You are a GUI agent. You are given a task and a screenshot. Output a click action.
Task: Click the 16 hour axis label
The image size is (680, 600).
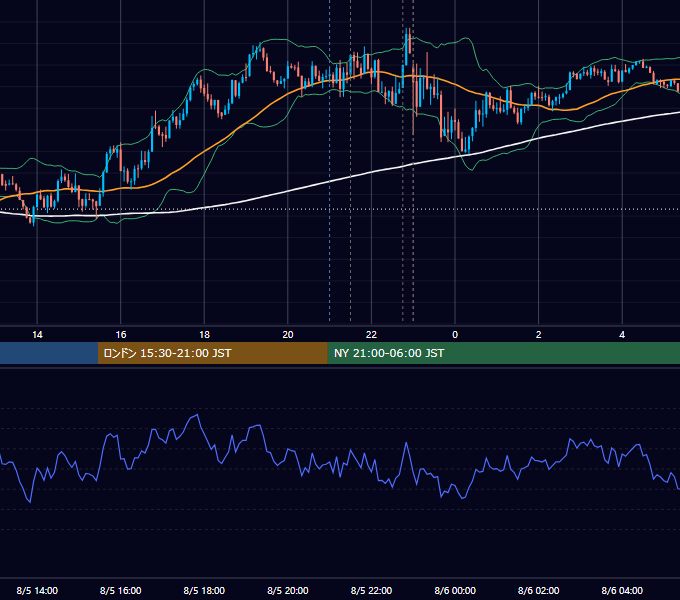tap(121, 335)
